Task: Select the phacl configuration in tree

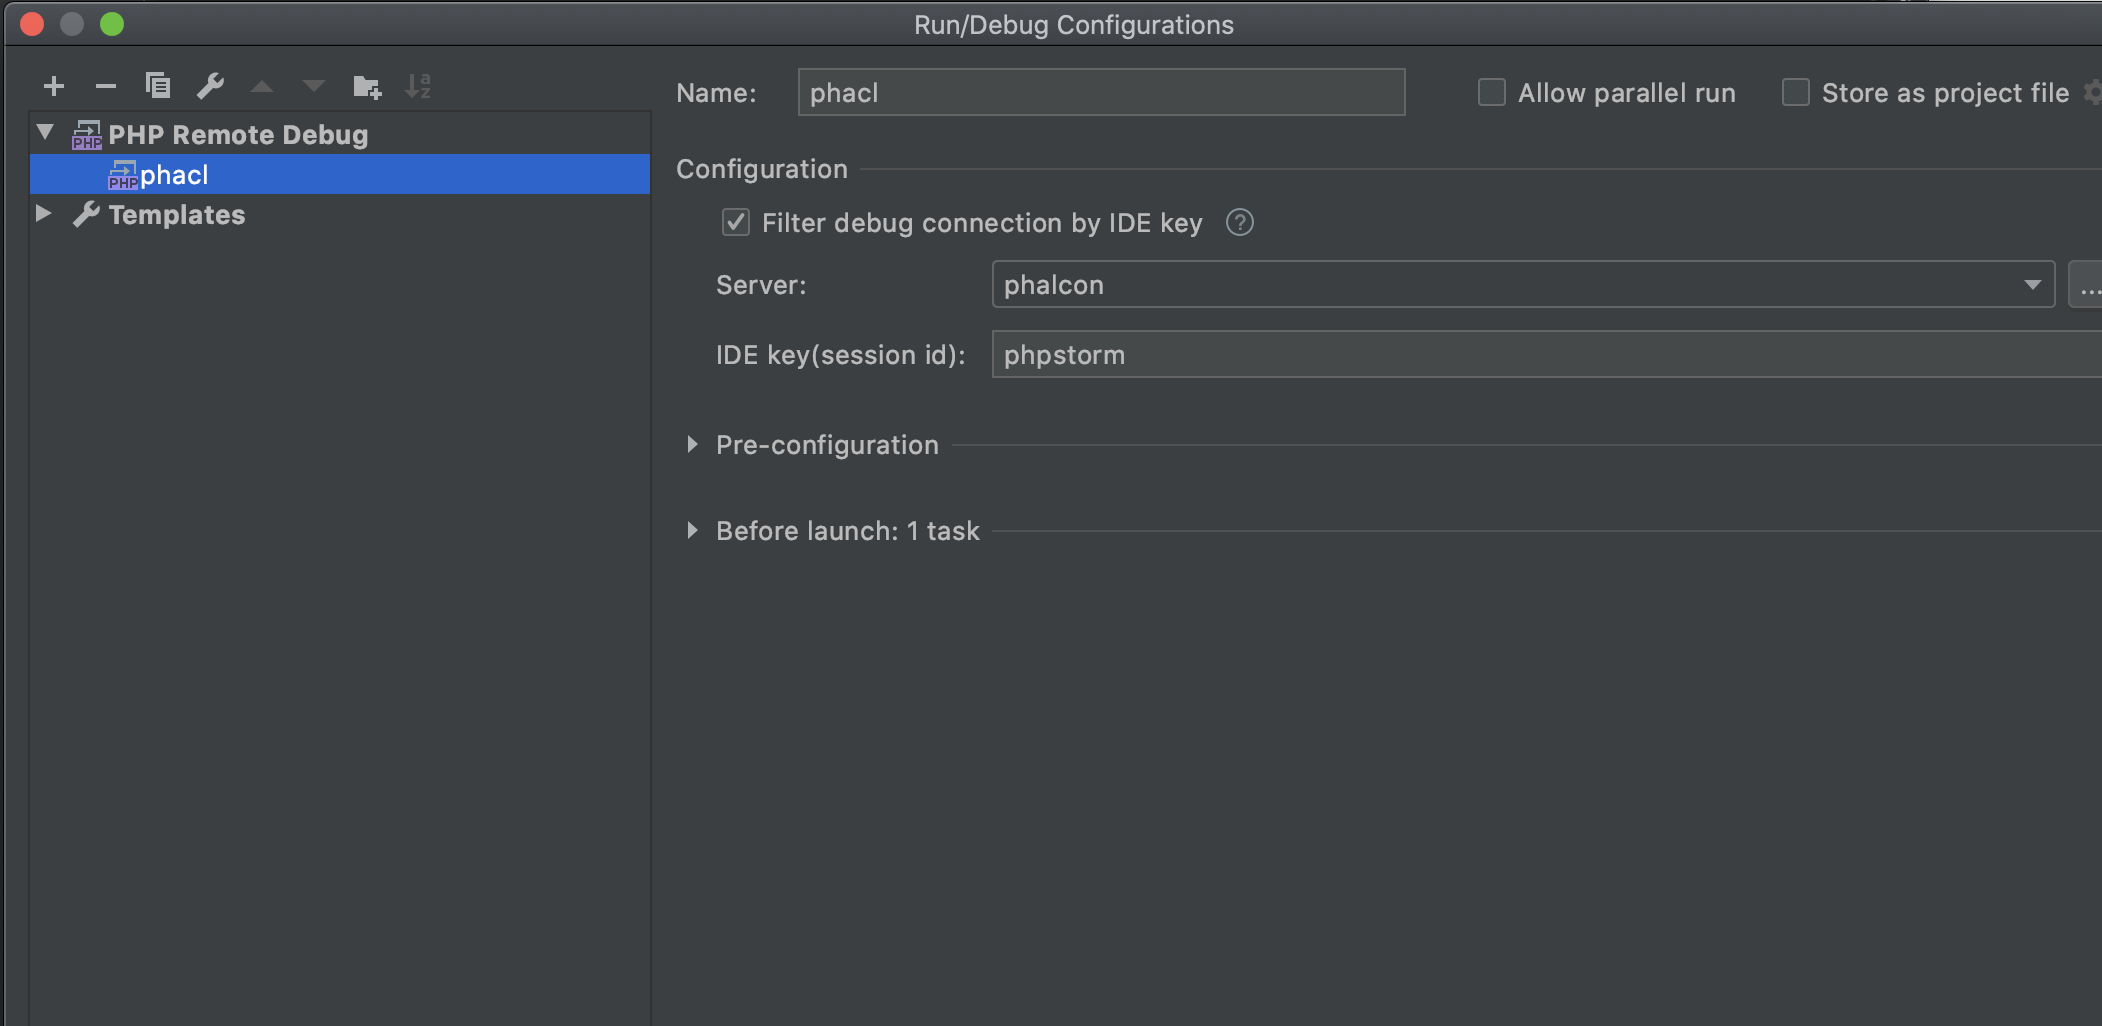Action: coord(174,175)
